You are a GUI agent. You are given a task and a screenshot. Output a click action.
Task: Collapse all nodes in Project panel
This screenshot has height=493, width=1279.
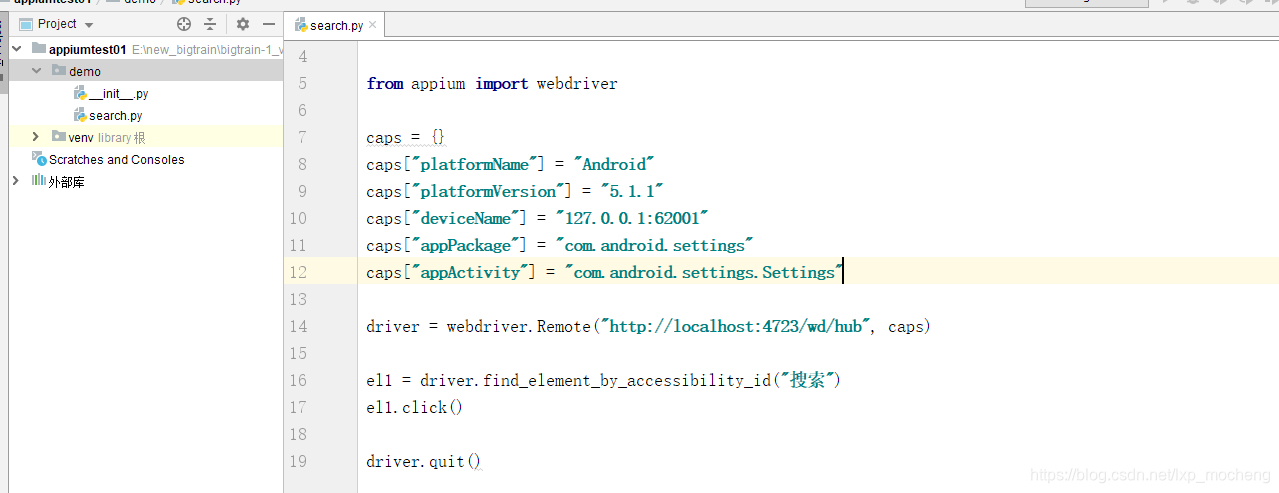pyautogui.click(x=210, y=24)
